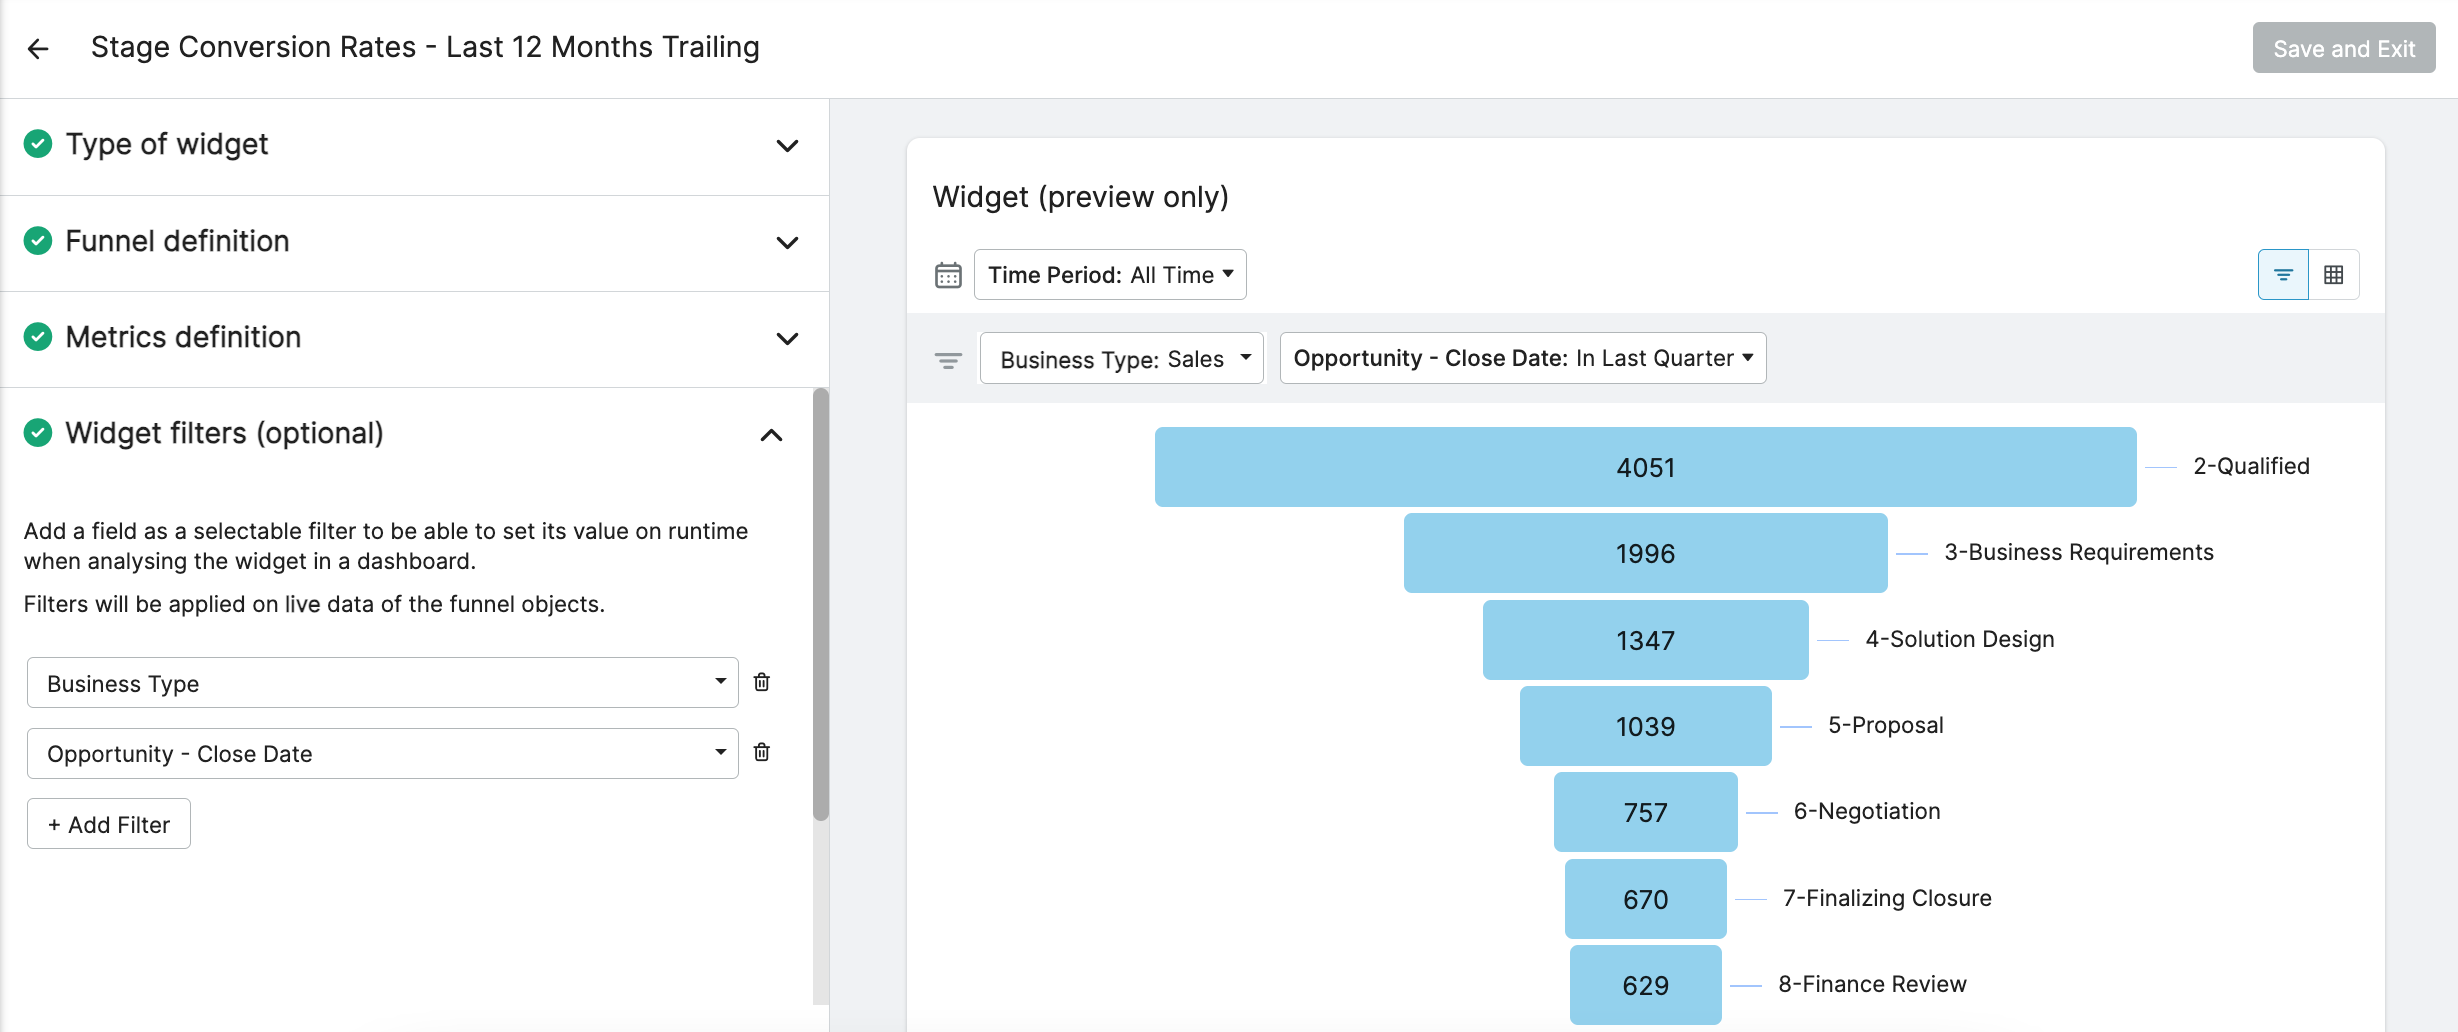Switch to table grid view icon
Image resolution: width=2458 pixels, height=1032 pixels.
[x=2334, y=274]
